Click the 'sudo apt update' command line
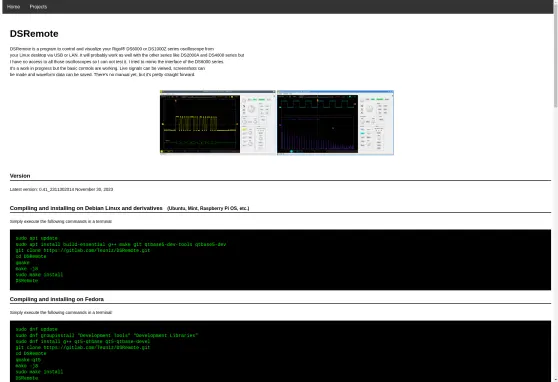The image size is (558, 382). (36, 238)
